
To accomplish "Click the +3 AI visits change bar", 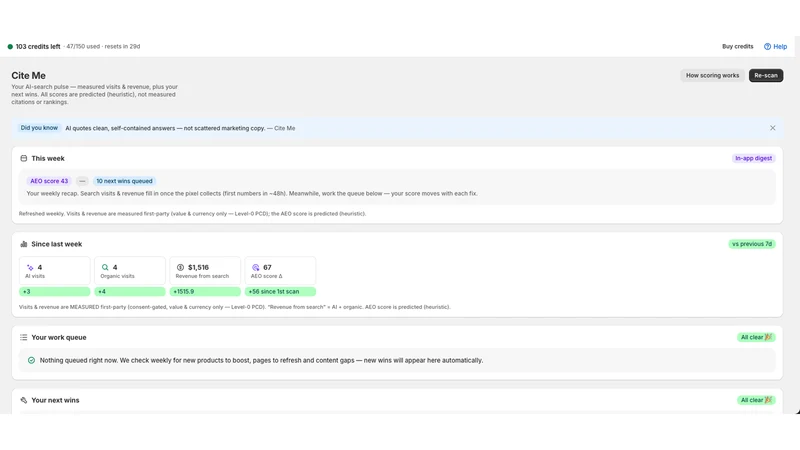I will coord(55,291).
